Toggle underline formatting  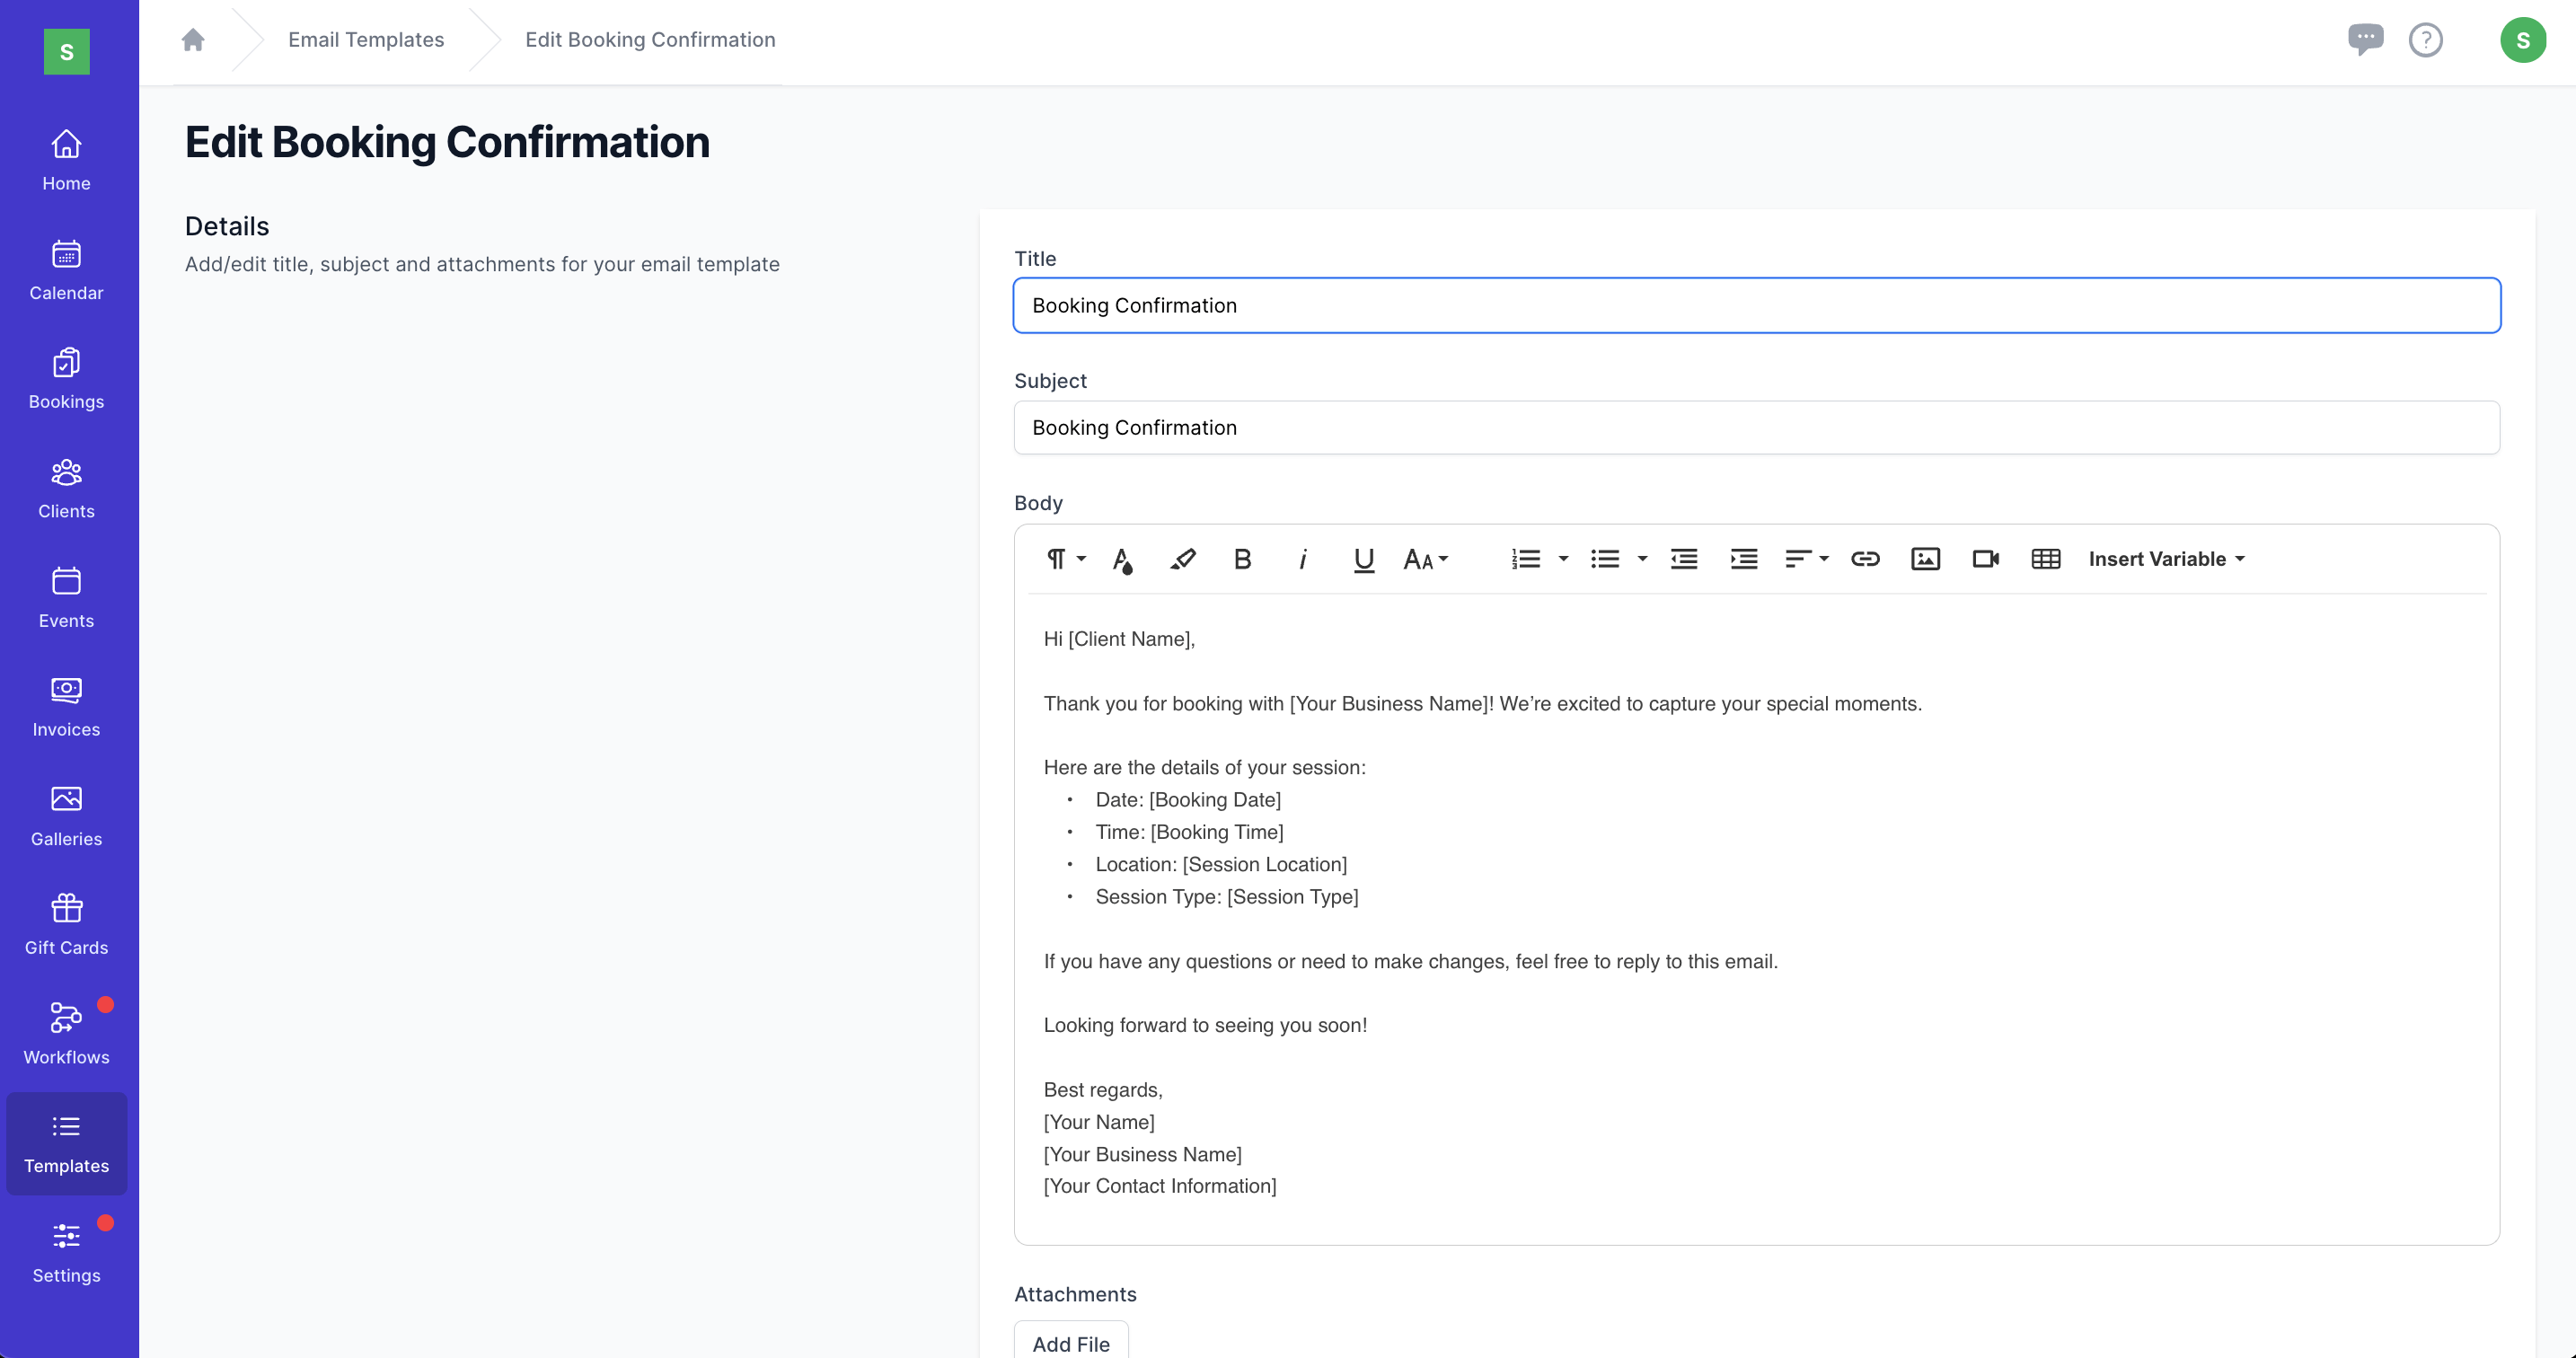[x=1363, y=559]
